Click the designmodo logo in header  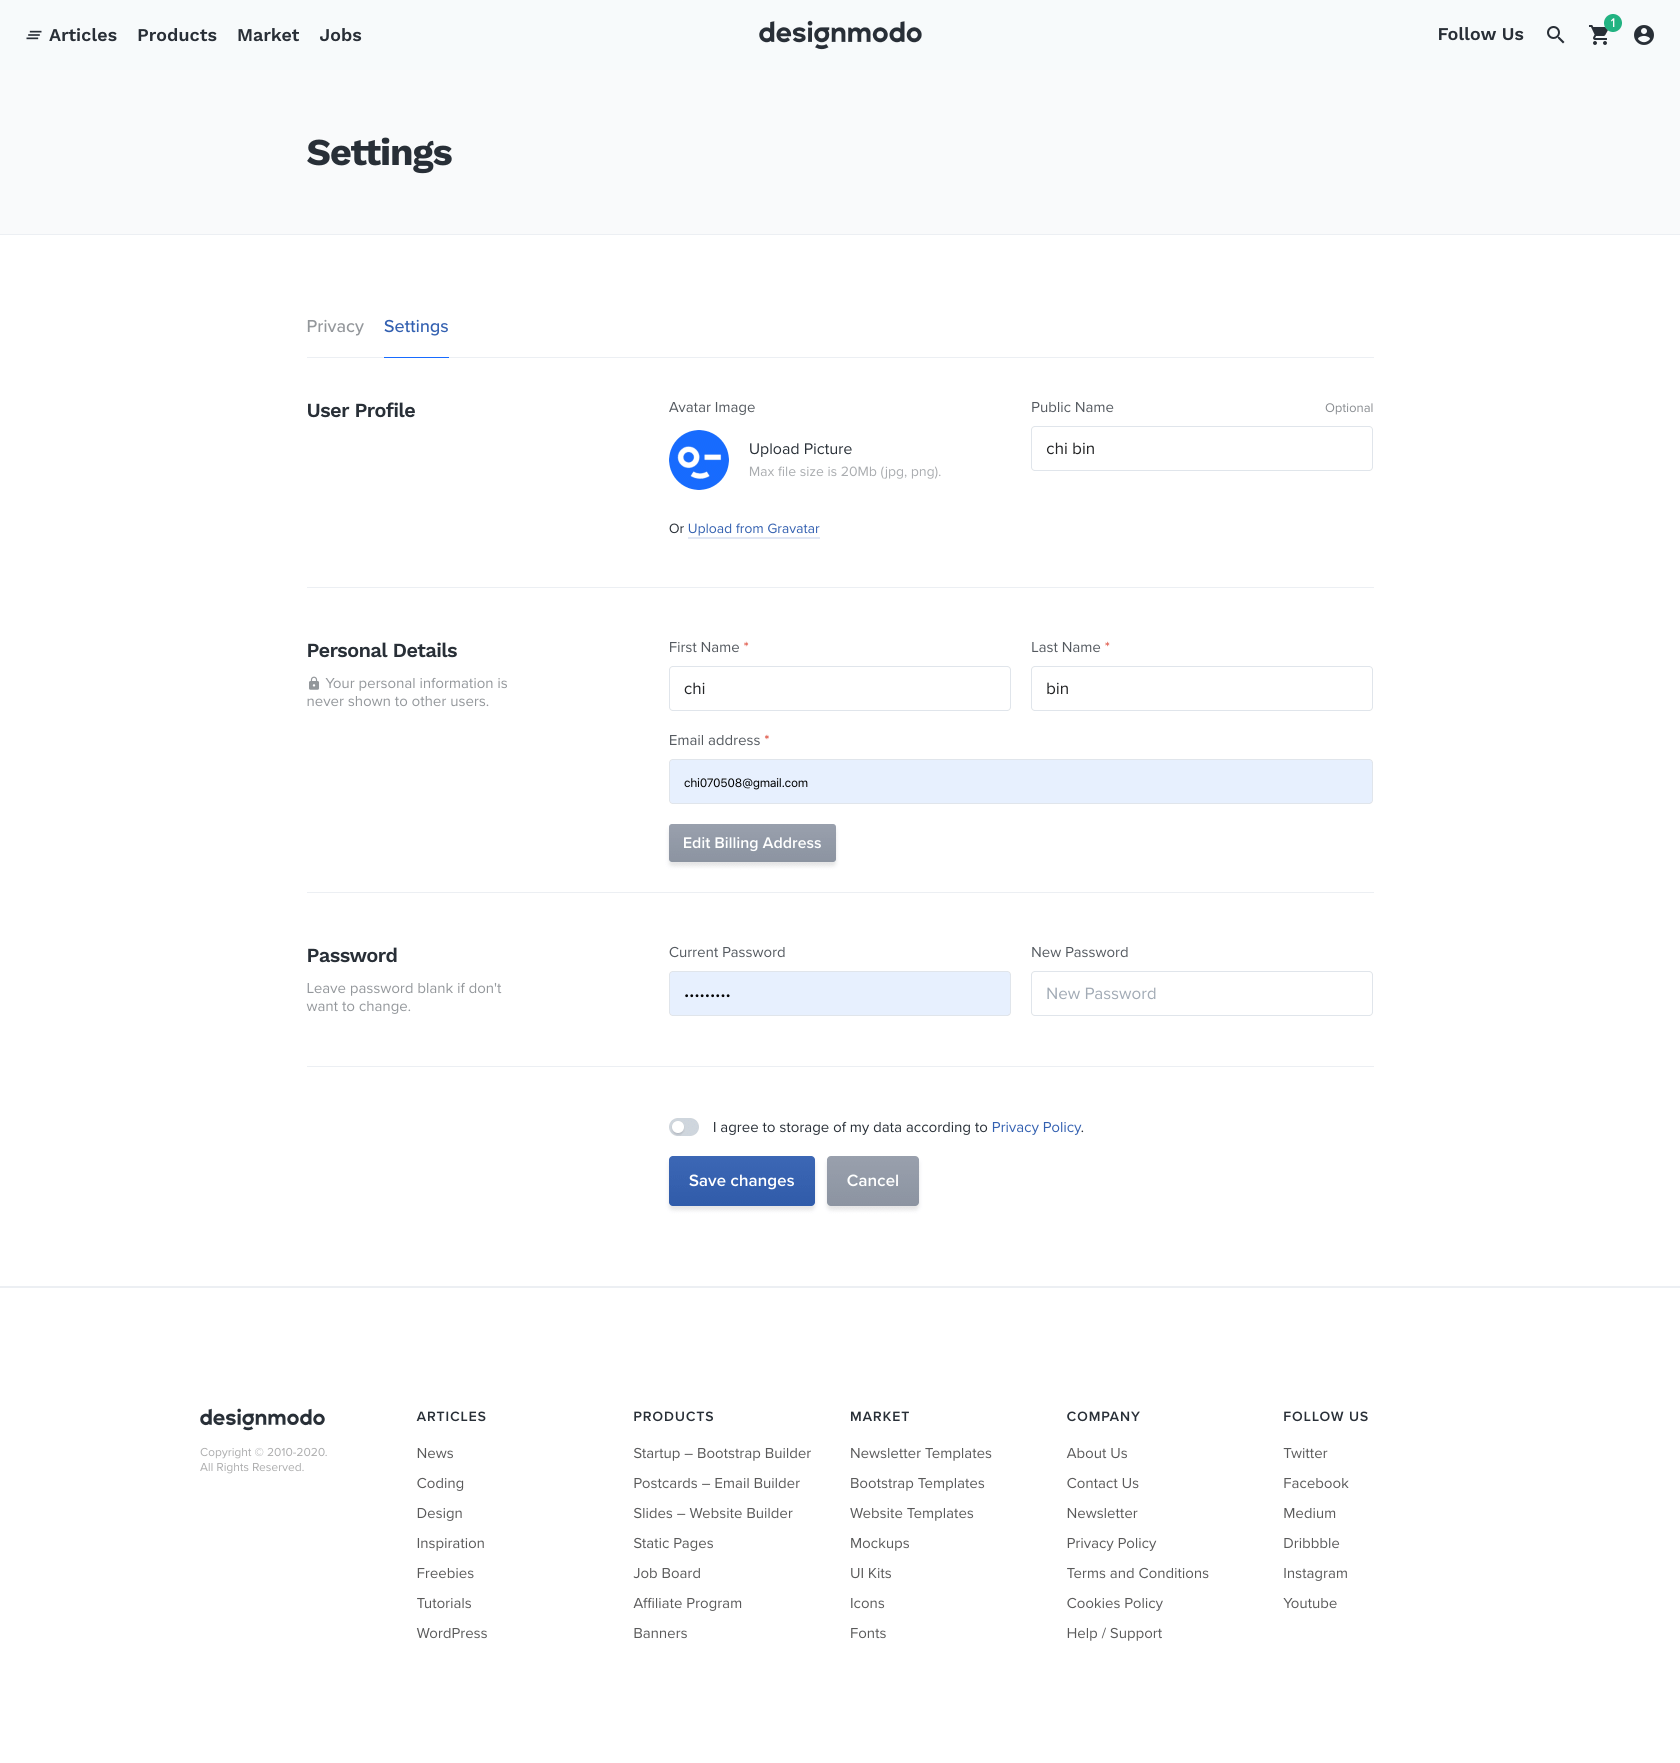click(x=840, y=34)
